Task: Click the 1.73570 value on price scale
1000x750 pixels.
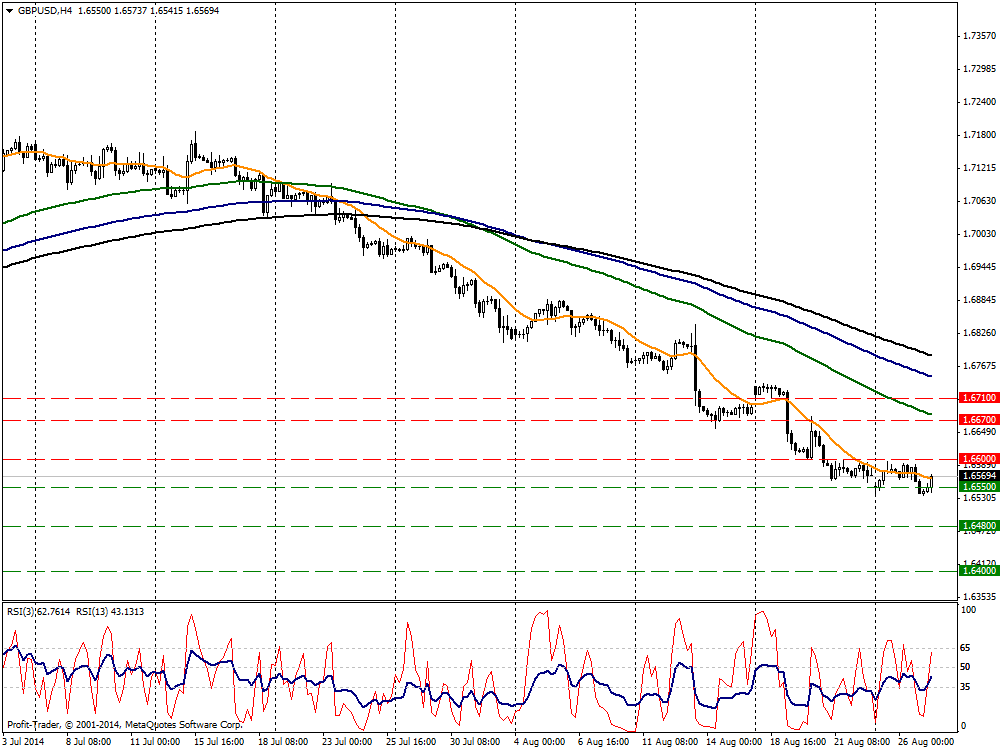Action: [x=977, y=36]
